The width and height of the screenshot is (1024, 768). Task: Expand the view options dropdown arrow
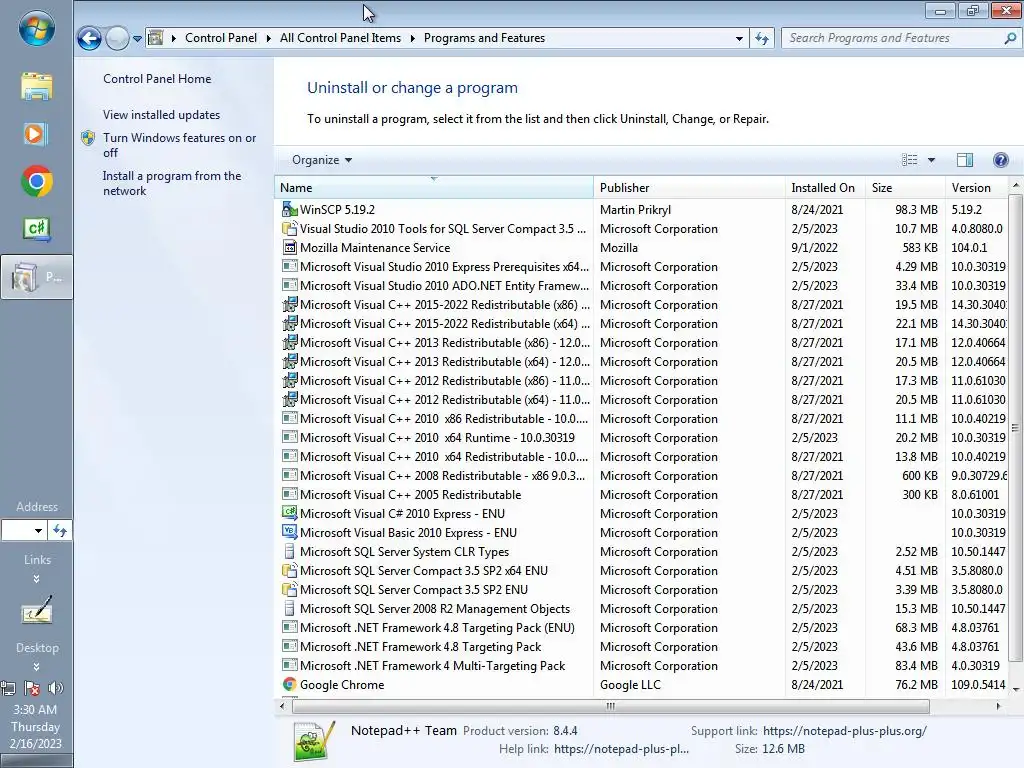[931, 160]
